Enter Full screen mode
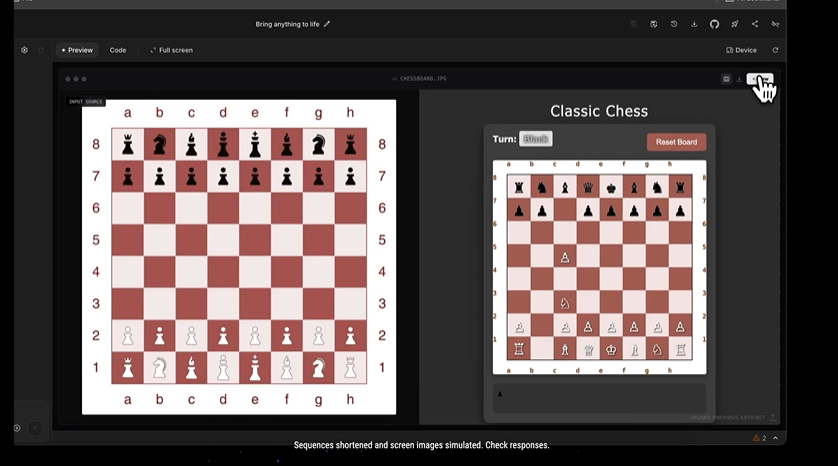Screen dimensions: 838x466 [171, 50]
